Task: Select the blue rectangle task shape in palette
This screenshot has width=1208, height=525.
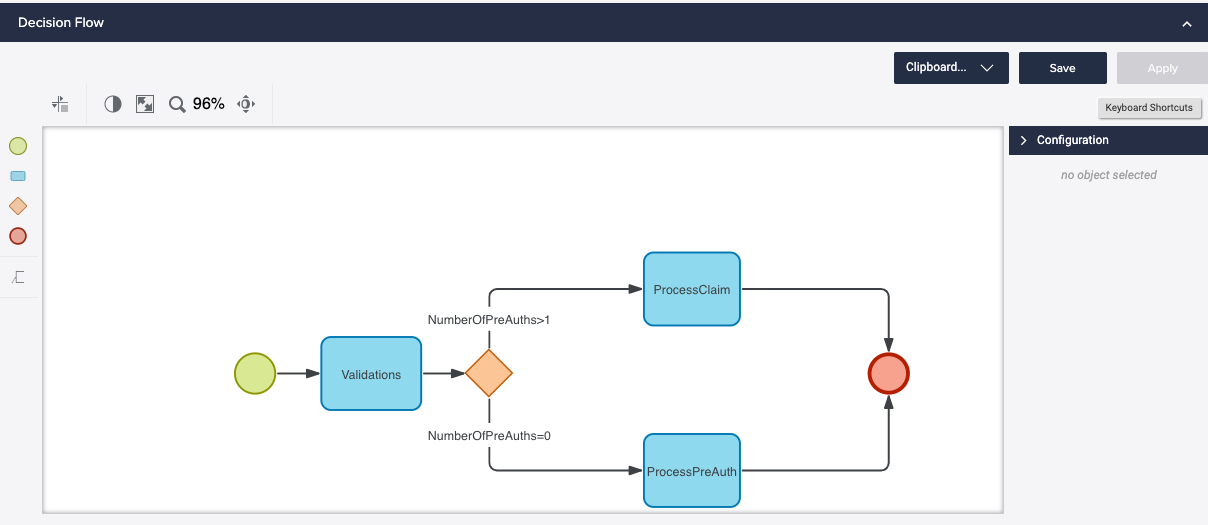Action: tap(18, 176)
